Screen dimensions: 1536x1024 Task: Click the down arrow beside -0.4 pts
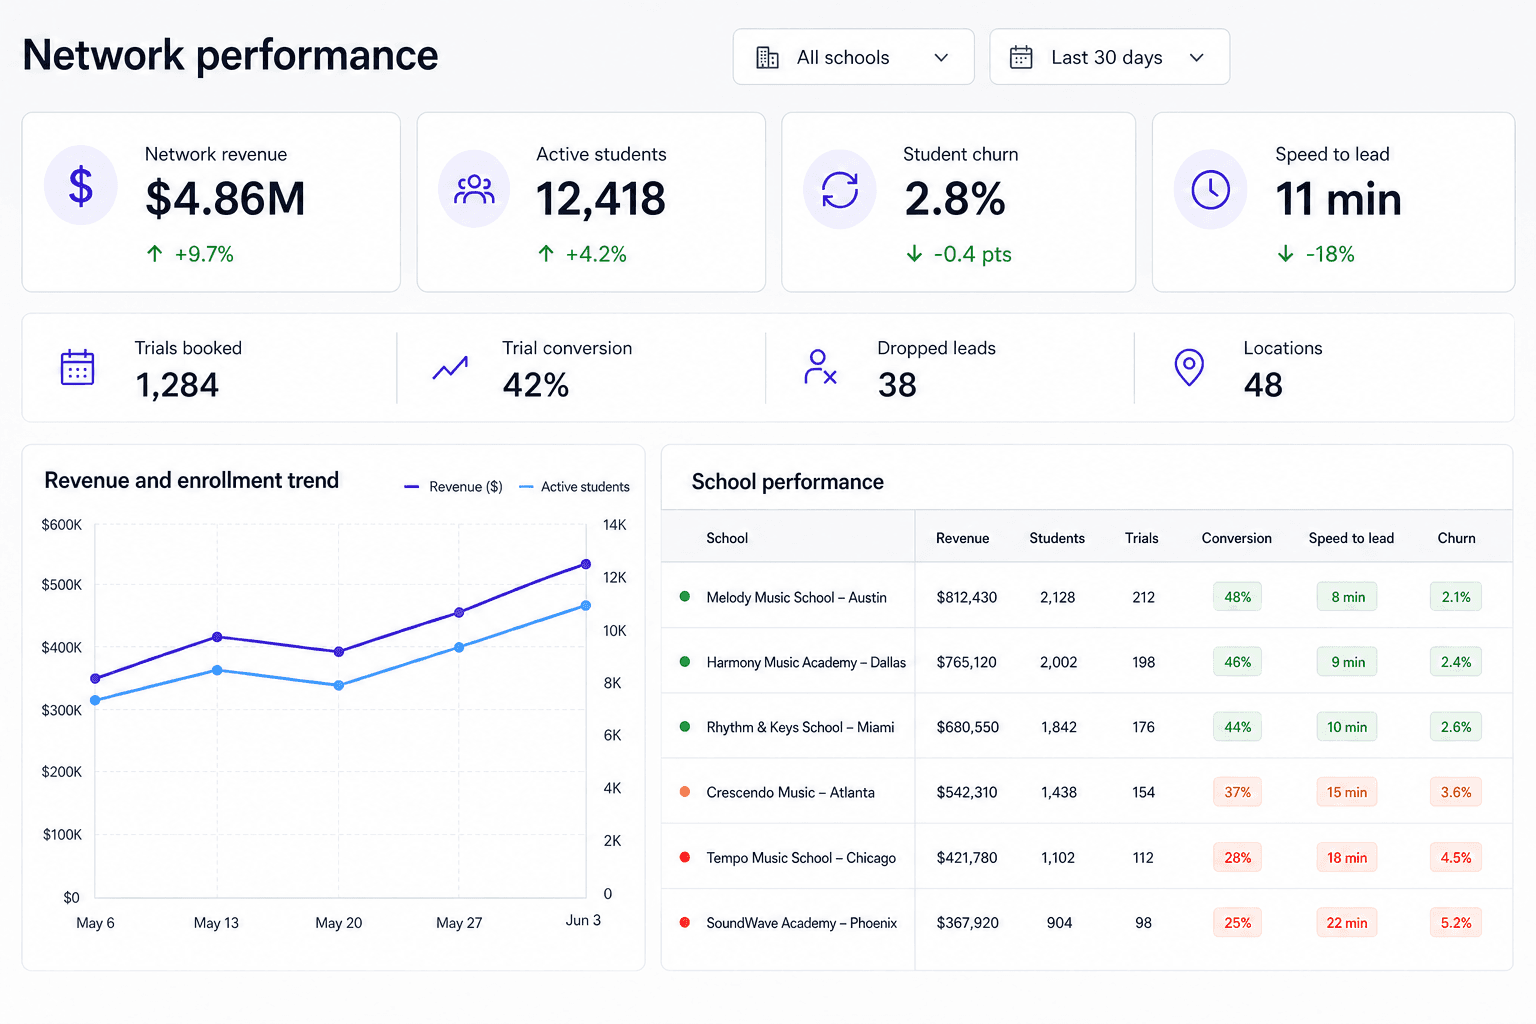914,254
